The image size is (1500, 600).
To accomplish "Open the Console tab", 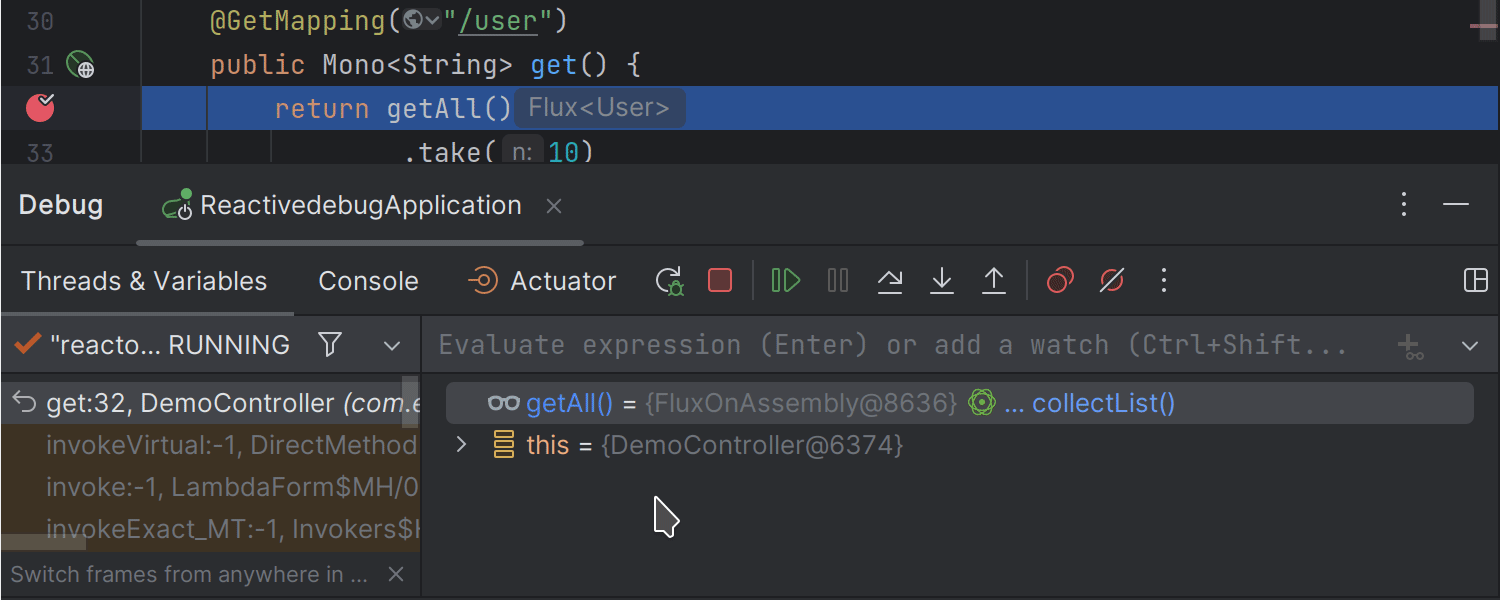I will [x=368, y=281].
